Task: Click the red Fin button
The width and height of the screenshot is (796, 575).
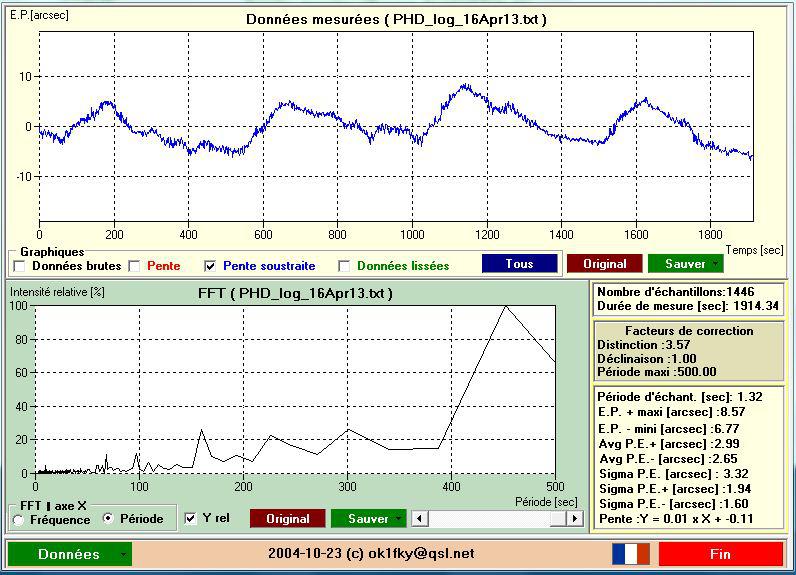Action: click(721, 554)
